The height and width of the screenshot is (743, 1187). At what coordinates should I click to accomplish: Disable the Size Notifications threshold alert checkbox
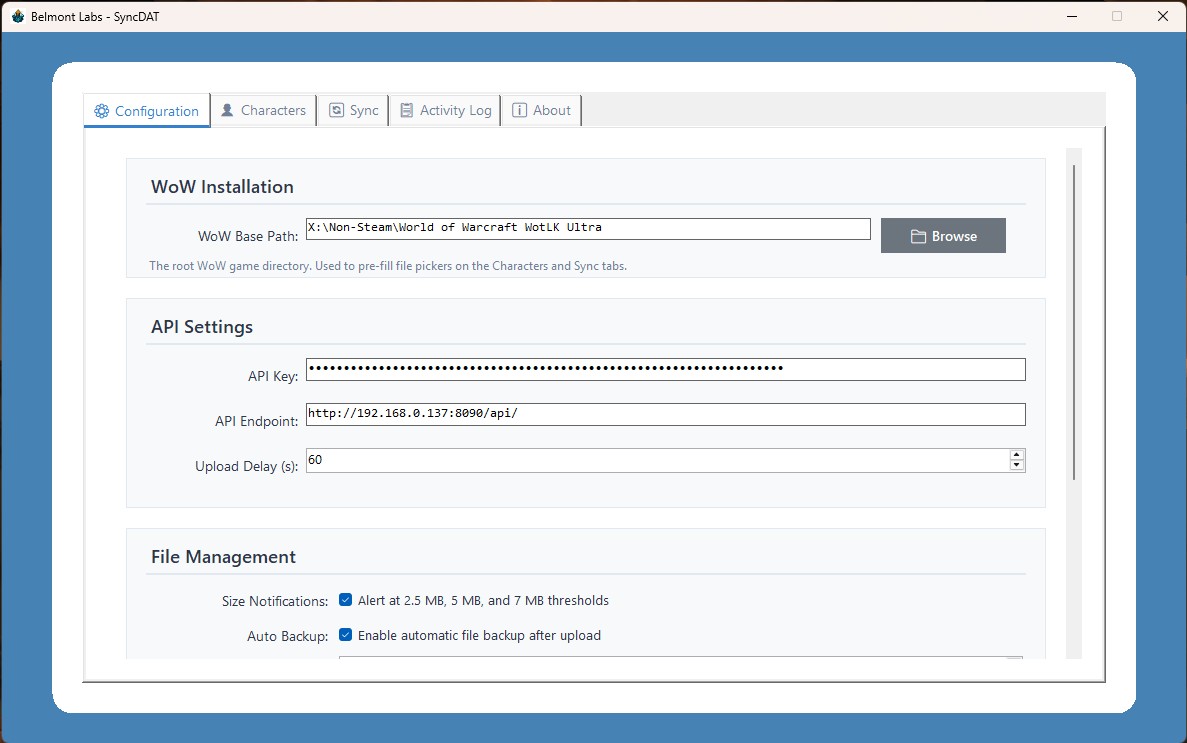345,600
